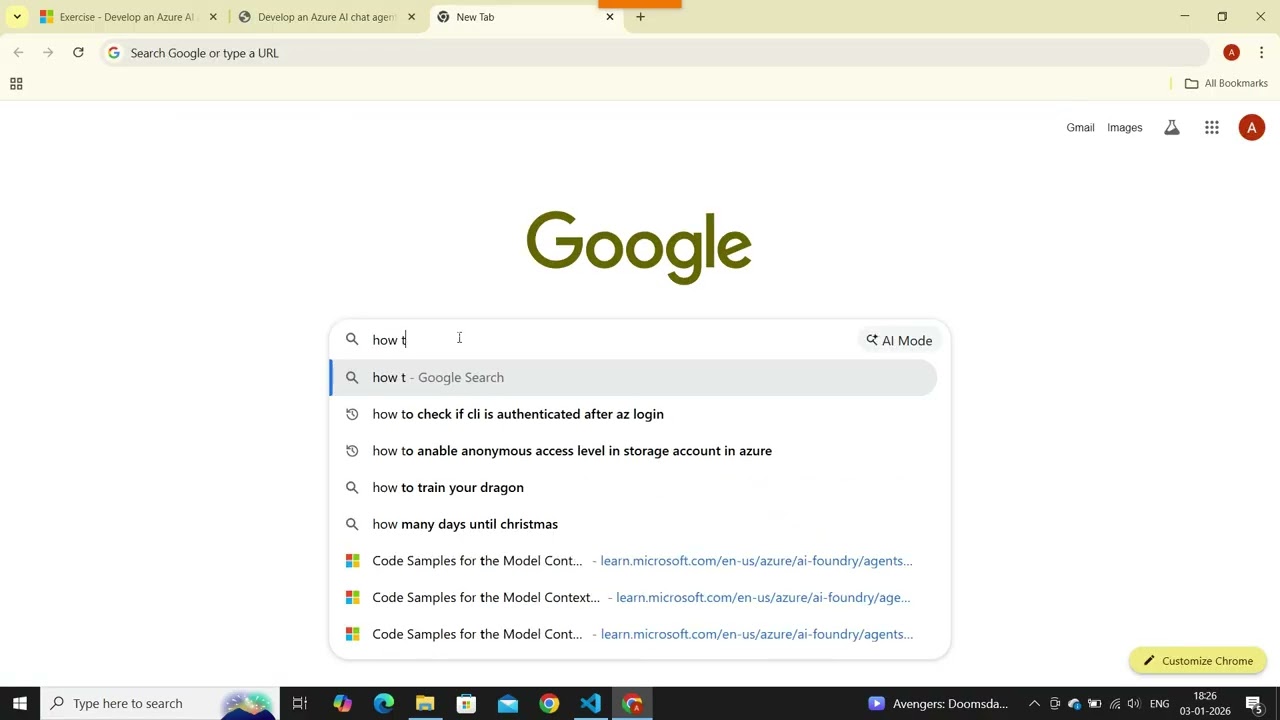This screenshot has width=1280, height=720.
Task: Click search icon beside 'train your dragon'
Action: (352, 488)
